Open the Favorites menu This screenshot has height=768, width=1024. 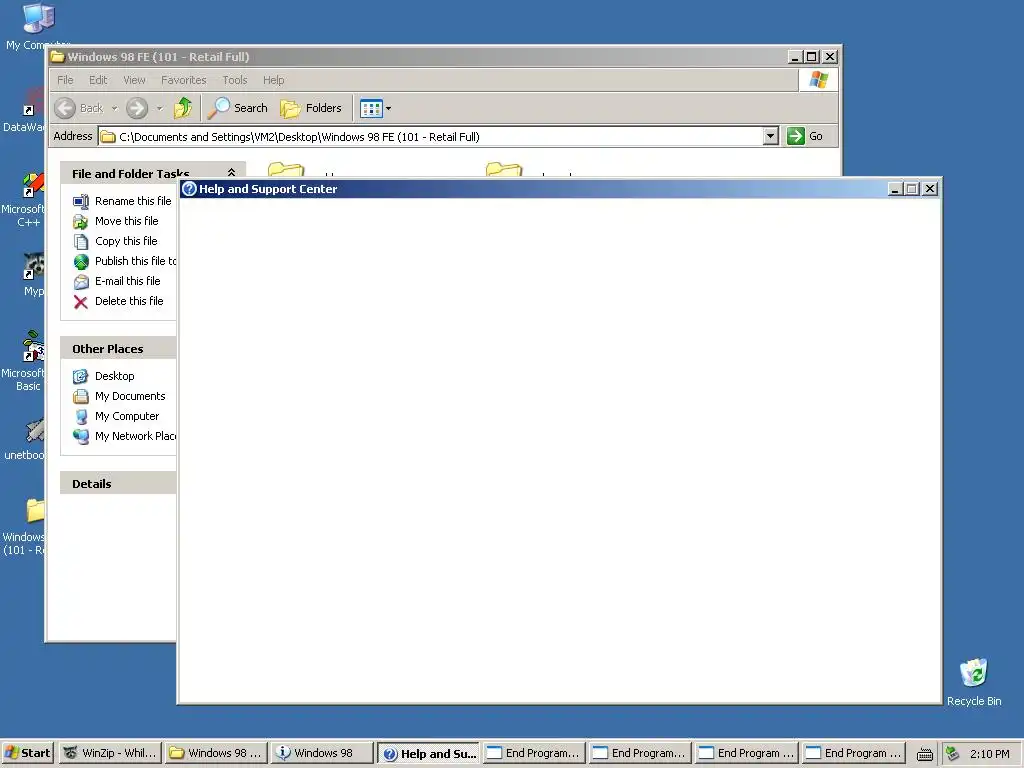[x=184, y=80]
